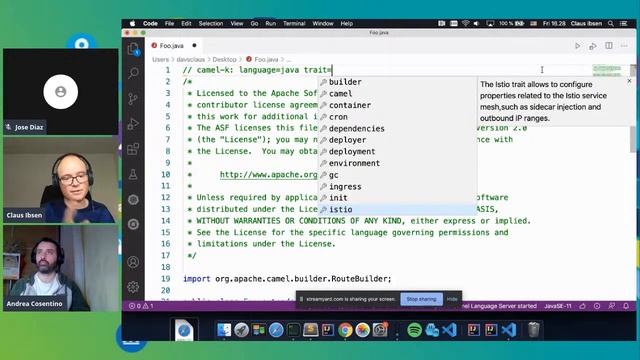Choose the init trait suggestion
Screen dimensions: 640x360
coord(397,198)
